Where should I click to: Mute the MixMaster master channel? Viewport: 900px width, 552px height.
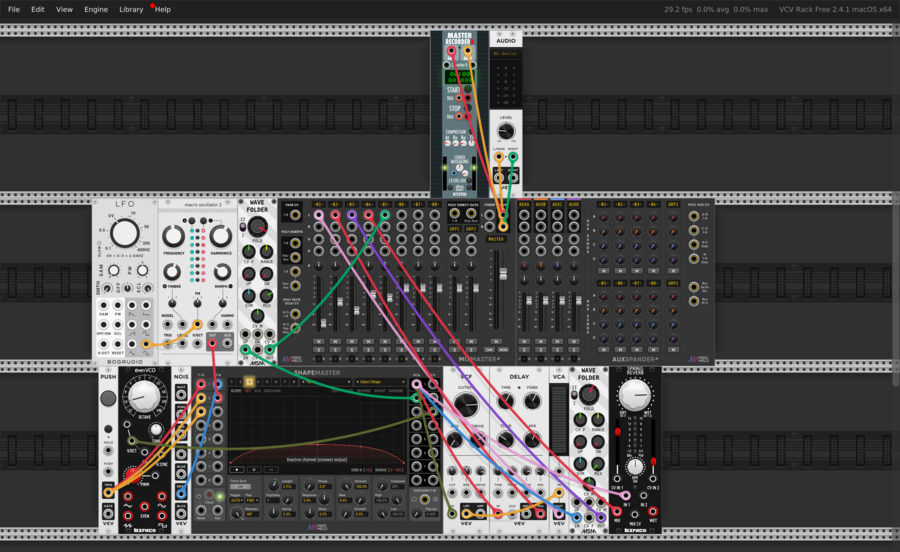(x=496, y=342)
